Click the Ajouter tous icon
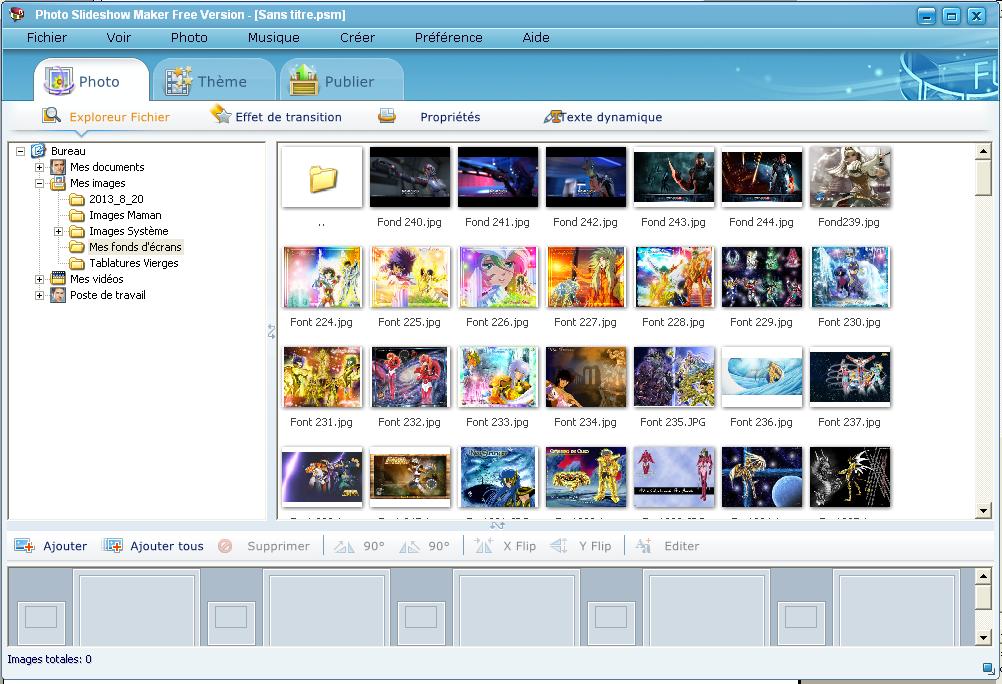The image size is (1002, 684). (x=113, y=546)
